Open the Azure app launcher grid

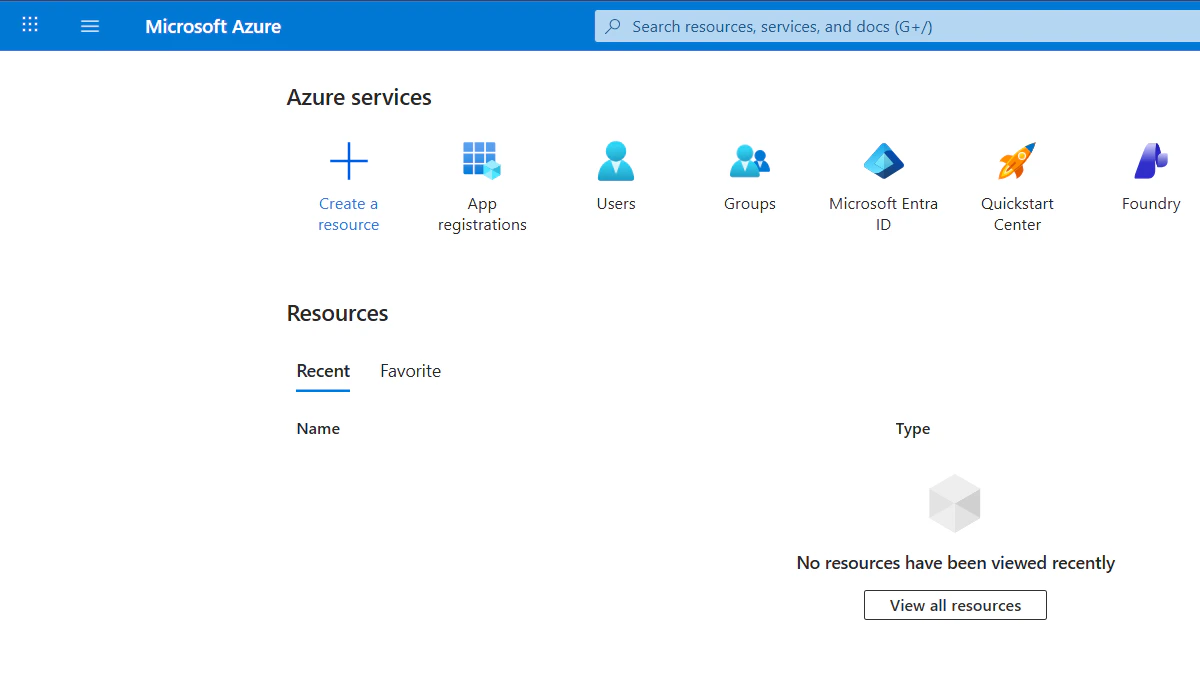click(29, 25)
